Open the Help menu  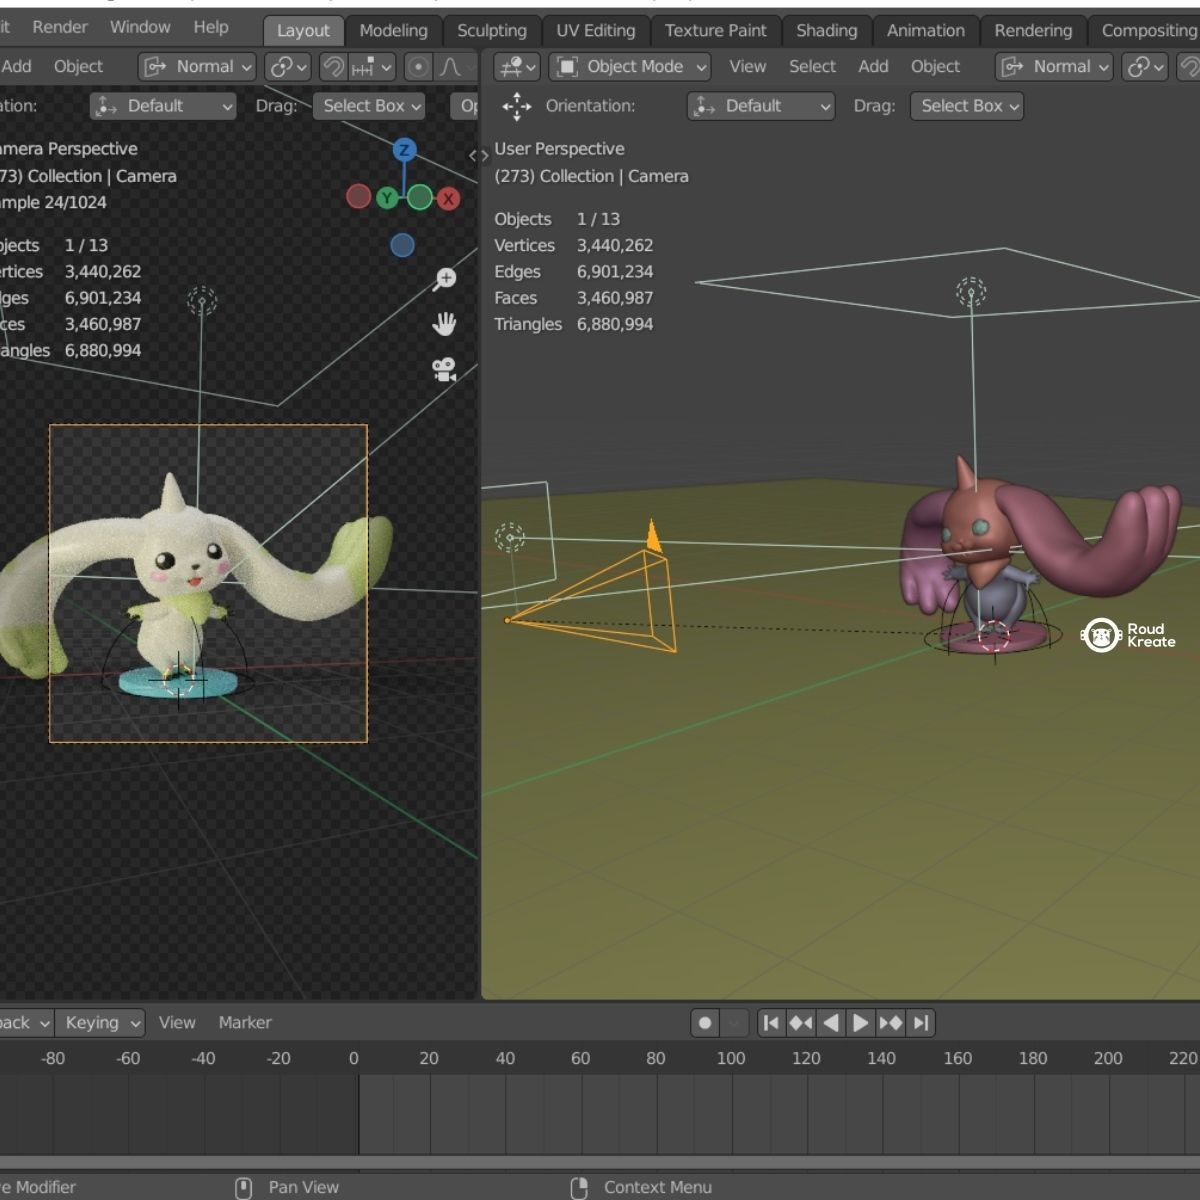click(211, 27)
